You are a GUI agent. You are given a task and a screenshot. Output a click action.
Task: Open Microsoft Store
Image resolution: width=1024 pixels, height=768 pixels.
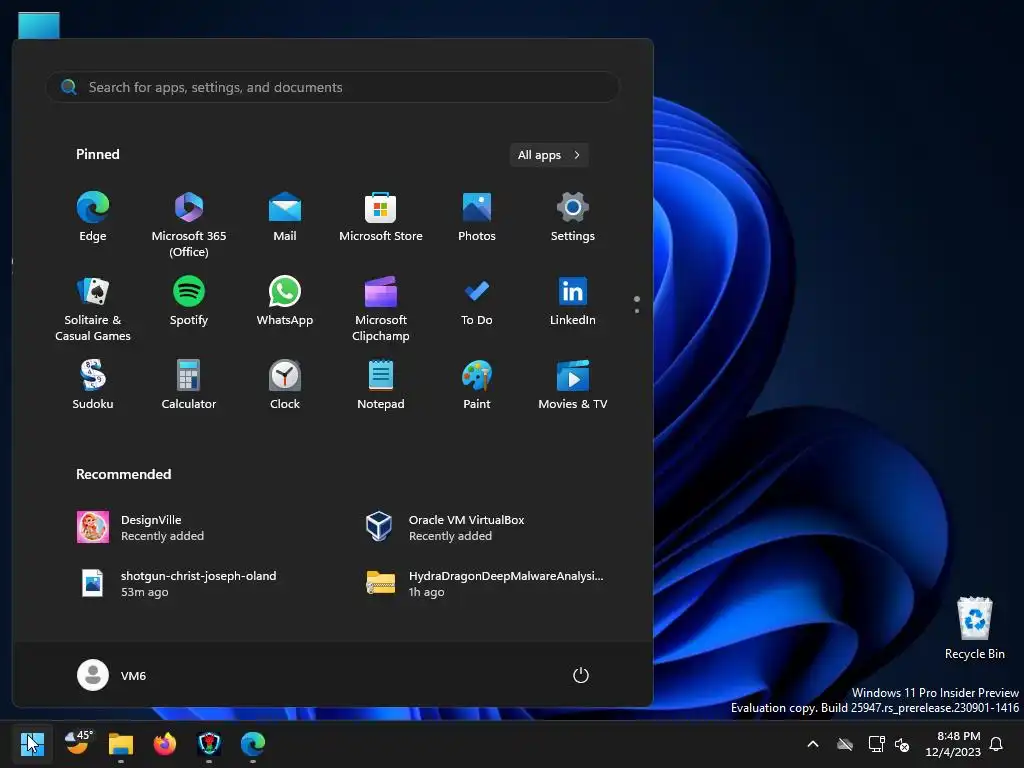pos(381,218)
